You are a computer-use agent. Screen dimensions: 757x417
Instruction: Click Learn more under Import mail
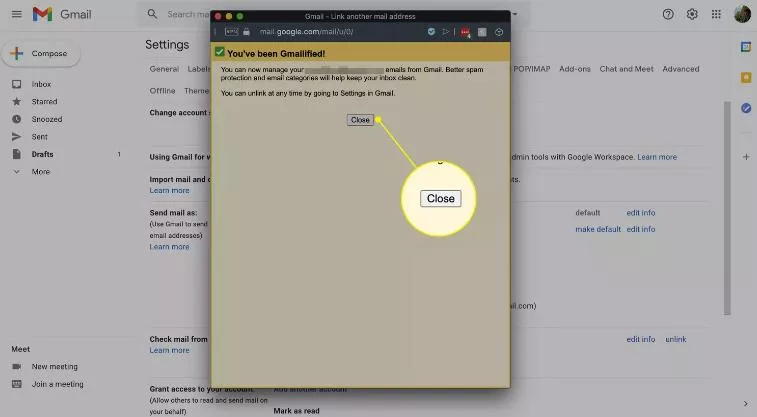pos(169,191)
